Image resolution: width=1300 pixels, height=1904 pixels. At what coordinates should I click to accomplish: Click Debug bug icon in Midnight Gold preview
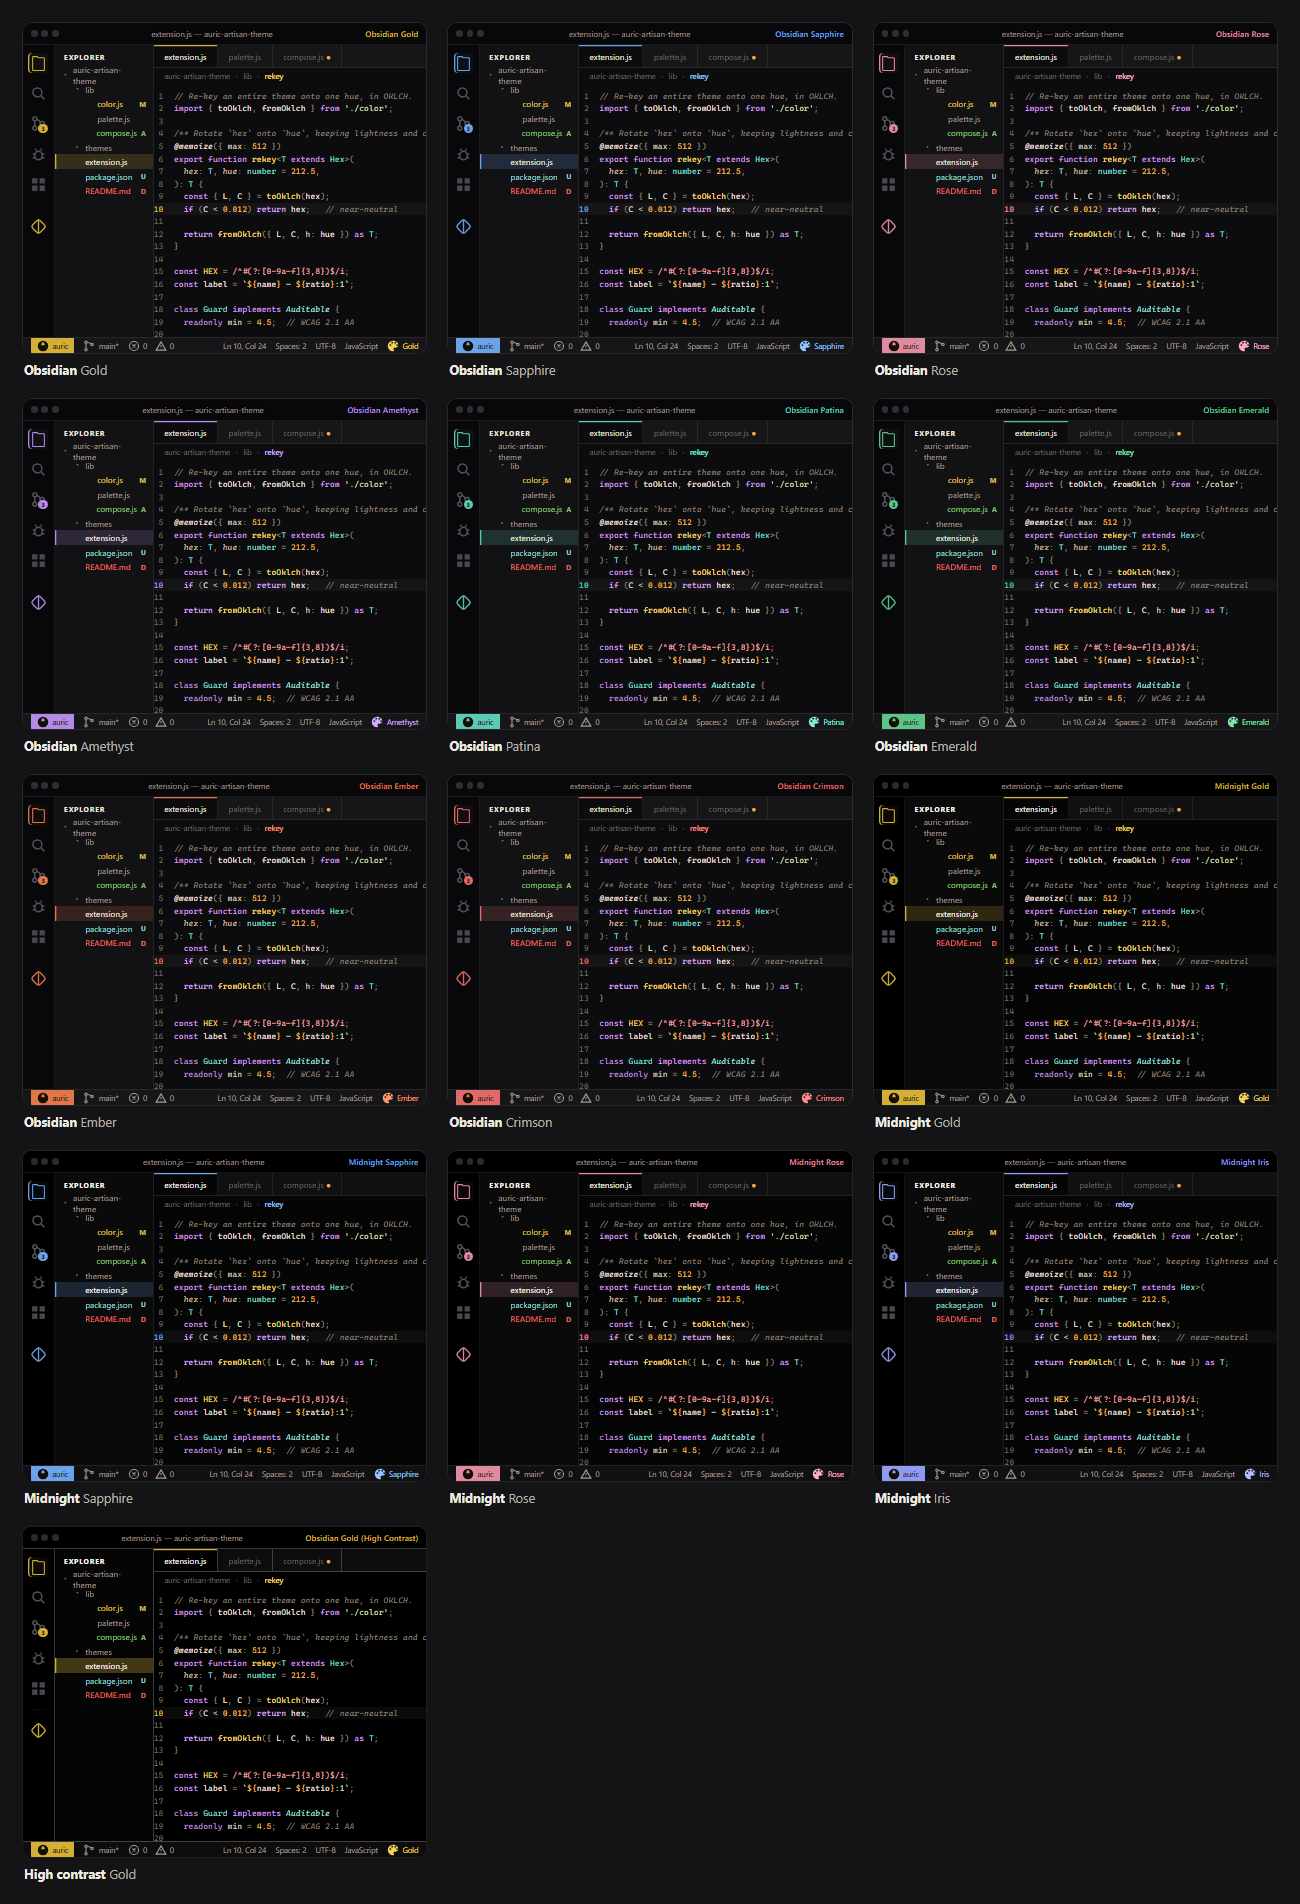pyautogui.click(x=889, y=907)
